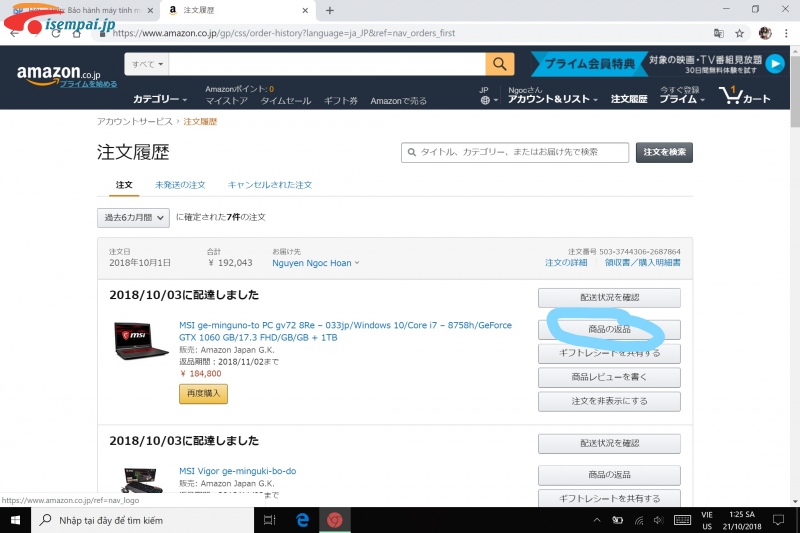Screen dimensions: 800x533
Task: Open the notification center icon
Action: [779, 520]
